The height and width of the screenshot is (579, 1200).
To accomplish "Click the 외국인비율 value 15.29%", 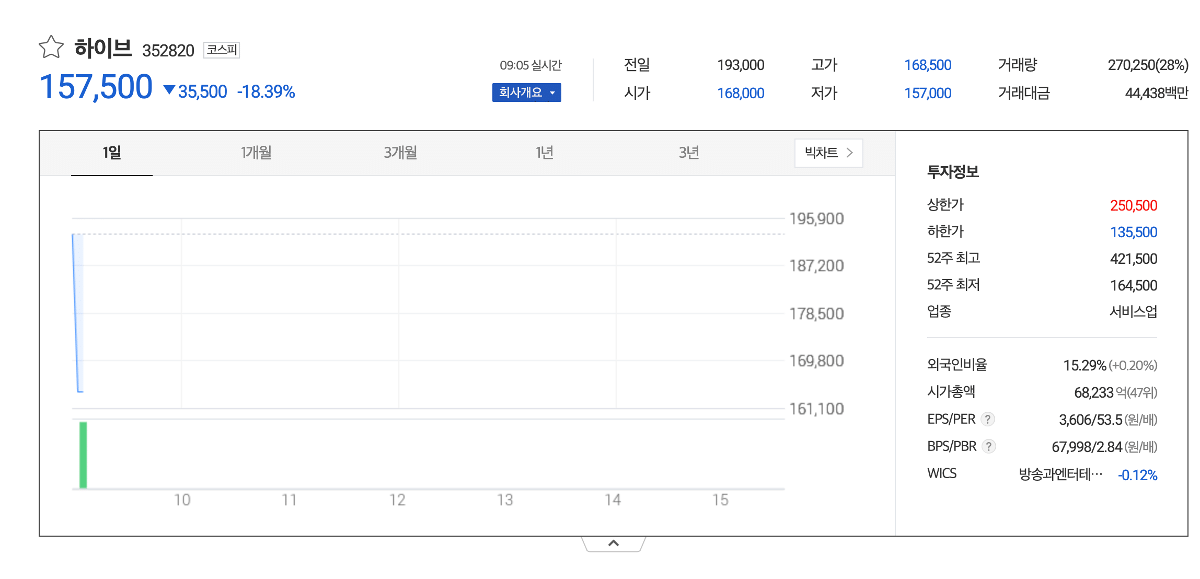I will [x=1085, y=366].
